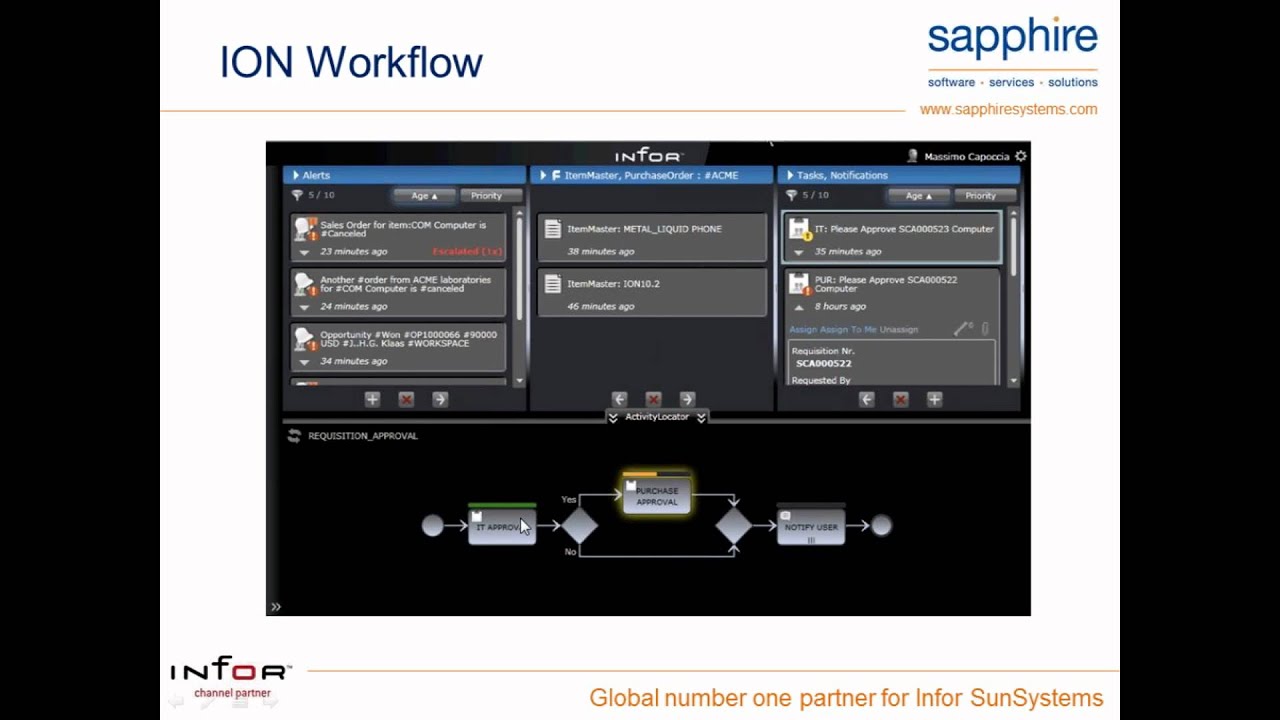
Task: Click the double-chevron icon at workflow pane bottom-left
Action: pos(276,607)
